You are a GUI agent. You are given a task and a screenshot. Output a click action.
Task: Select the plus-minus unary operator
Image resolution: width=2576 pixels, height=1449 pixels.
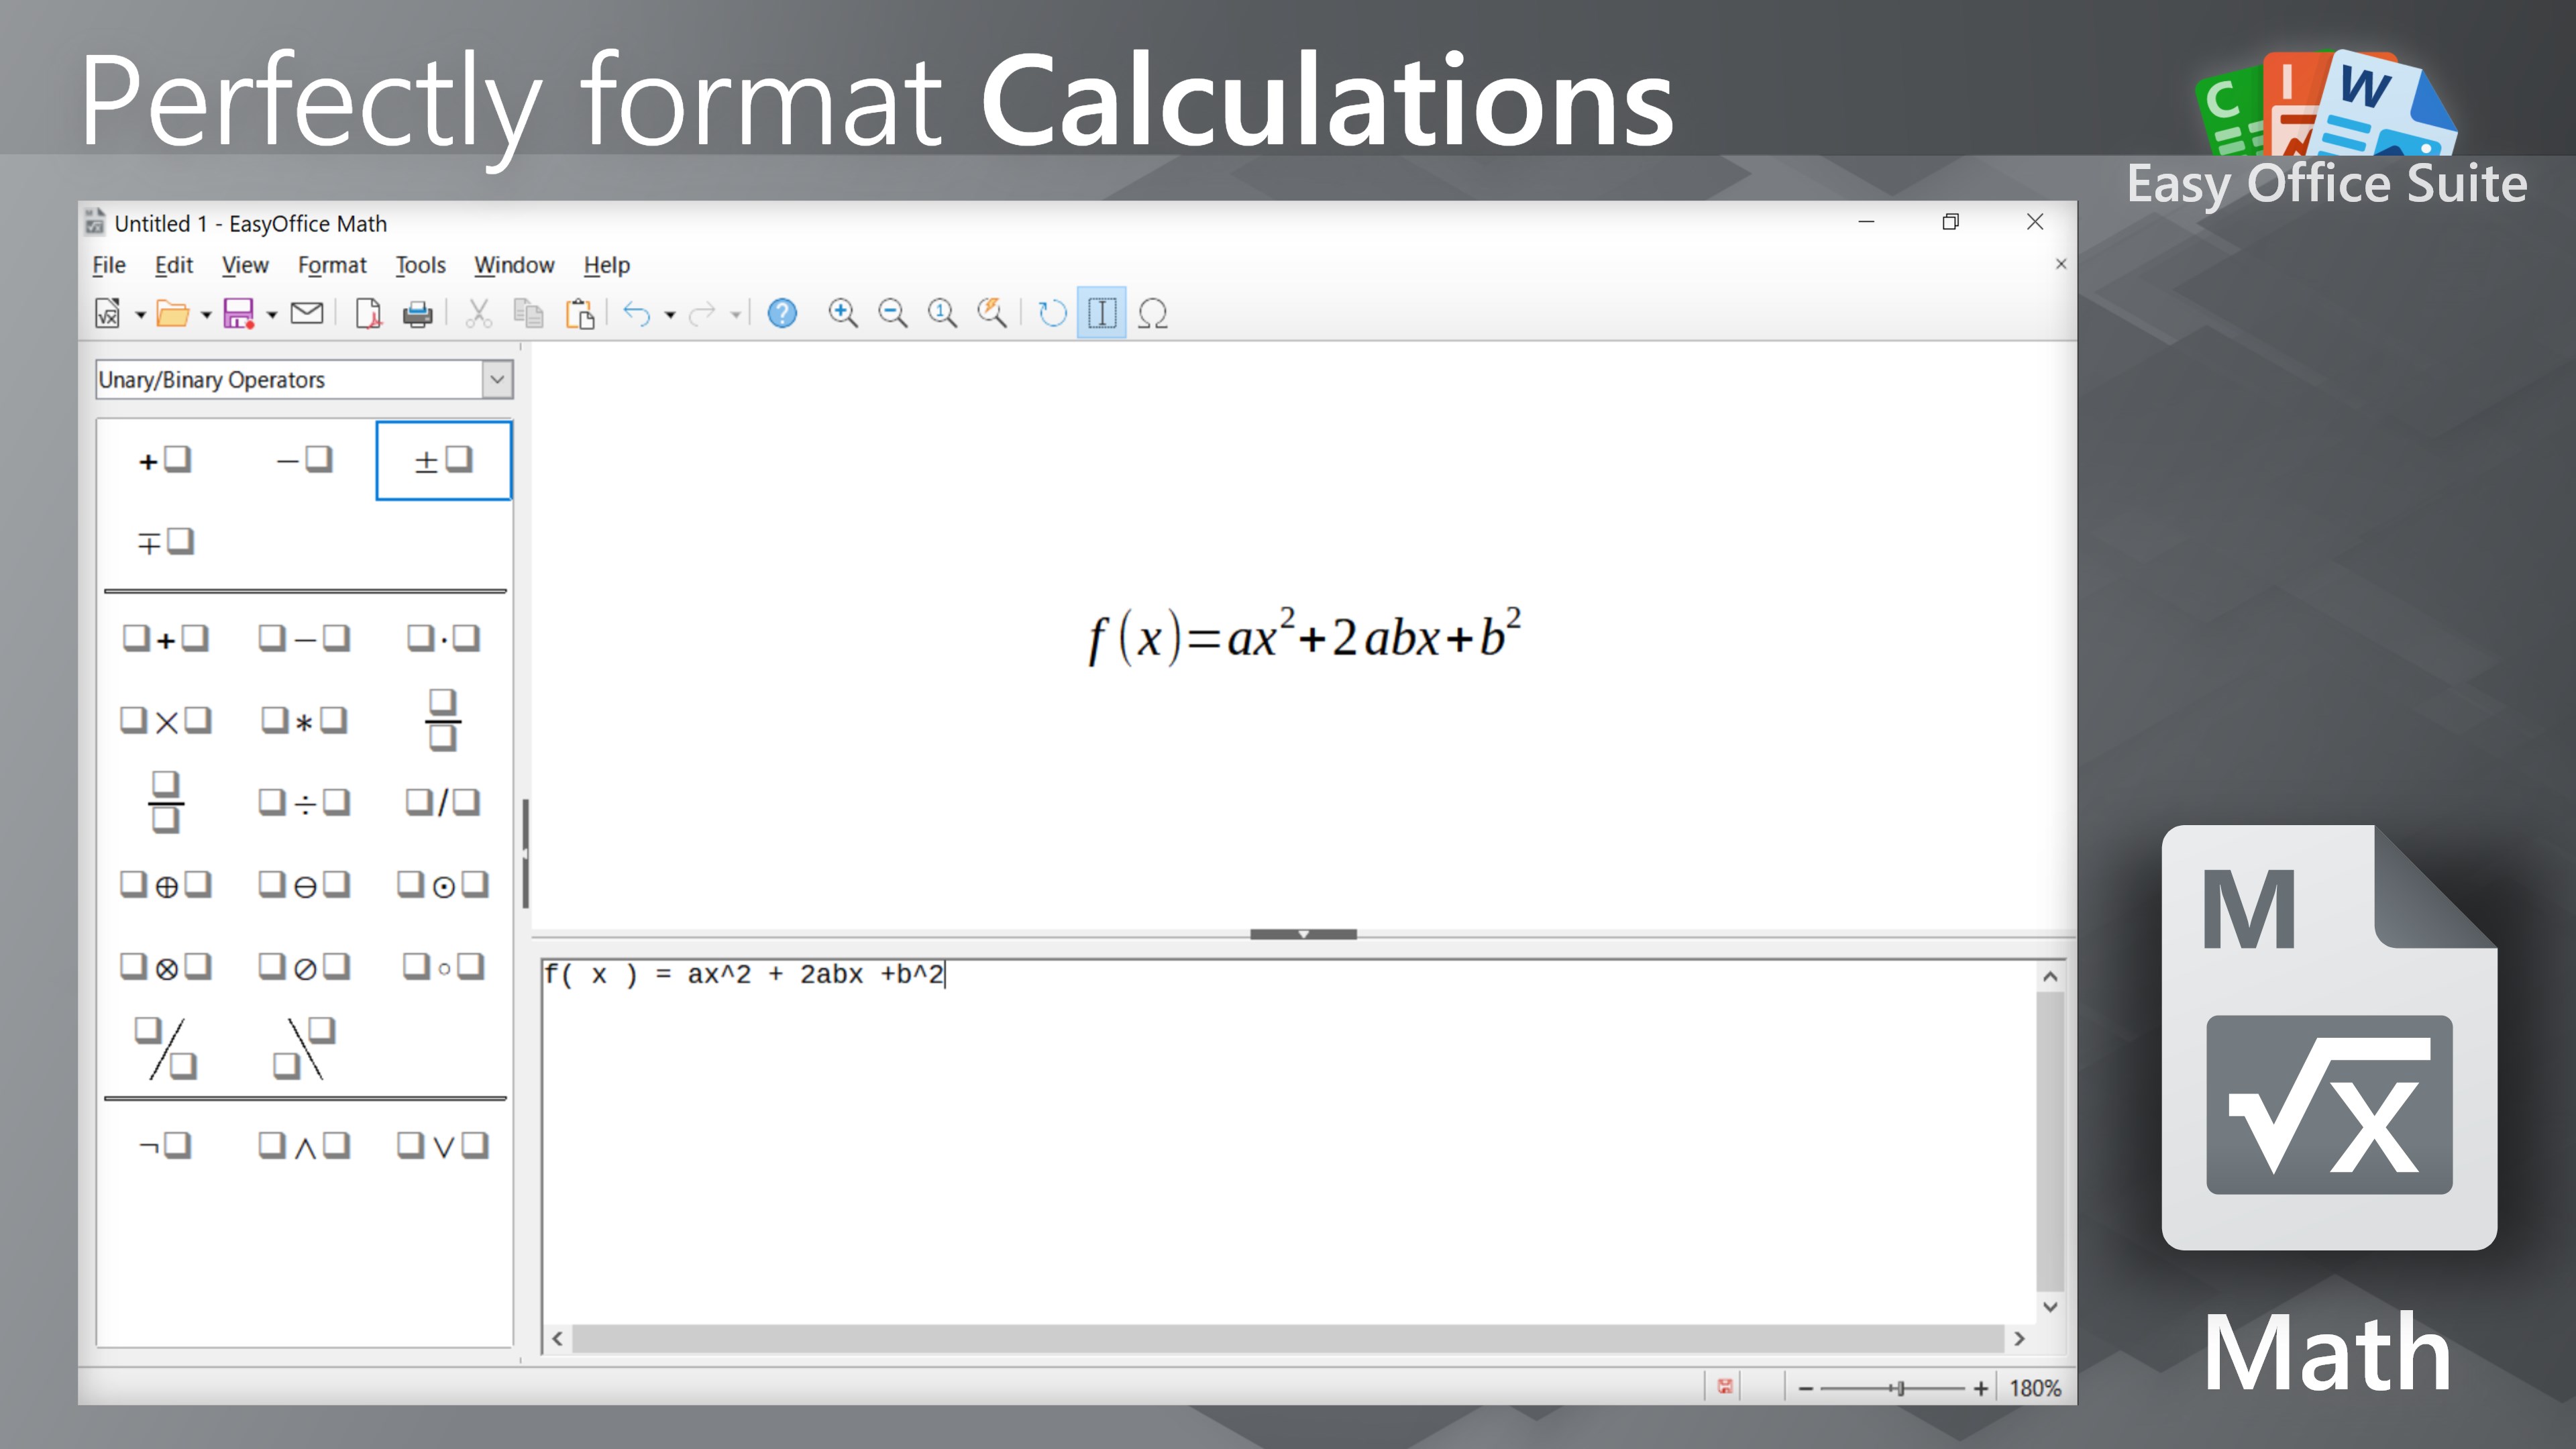click(443, 459)
